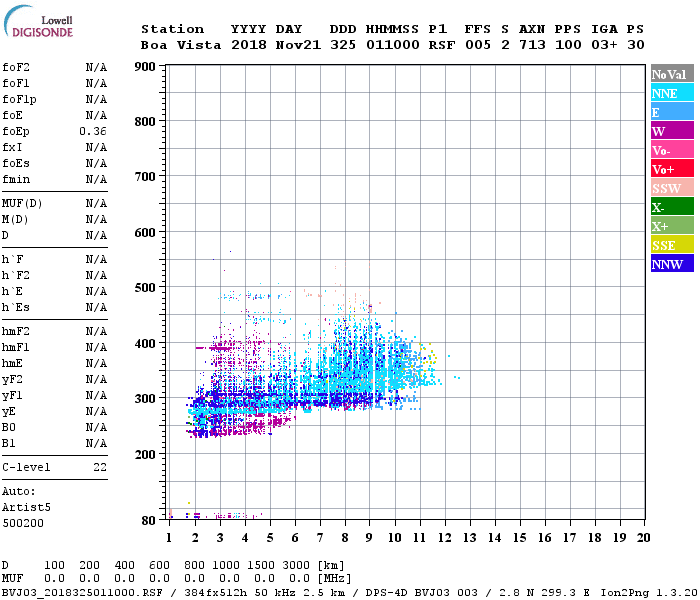Viewport: 700px width, 600px height.
Task: Click the h`E parameter label
Action: [x=12, y=292]
